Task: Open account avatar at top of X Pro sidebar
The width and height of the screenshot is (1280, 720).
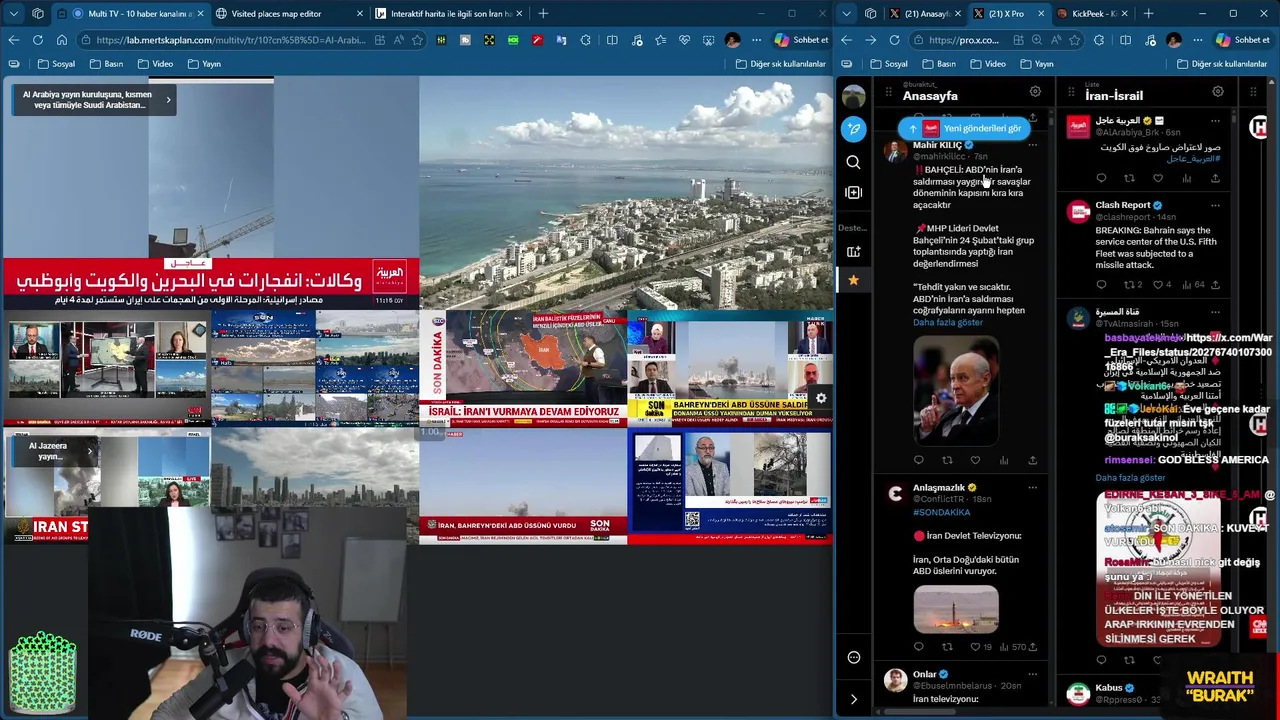Action: pyautogui.click(x=853, y=95)
